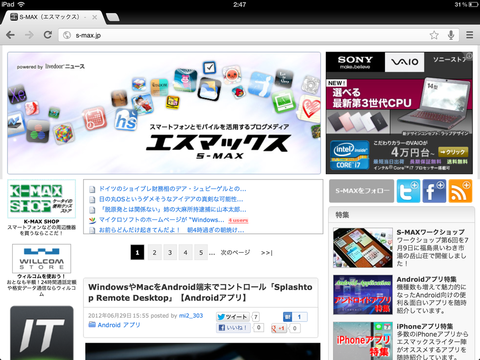
Task: Open S-MAXワークショップ thumbnail image
Action: click(363, 248)
